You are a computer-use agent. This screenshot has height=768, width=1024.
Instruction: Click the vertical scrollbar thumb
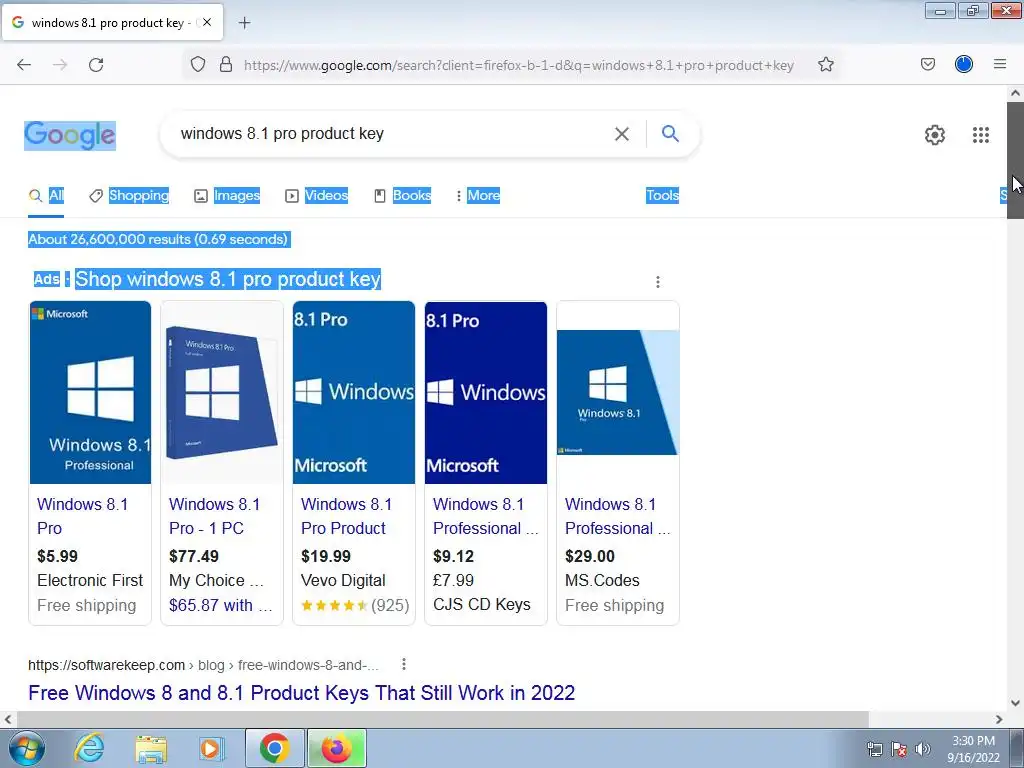1015,160
